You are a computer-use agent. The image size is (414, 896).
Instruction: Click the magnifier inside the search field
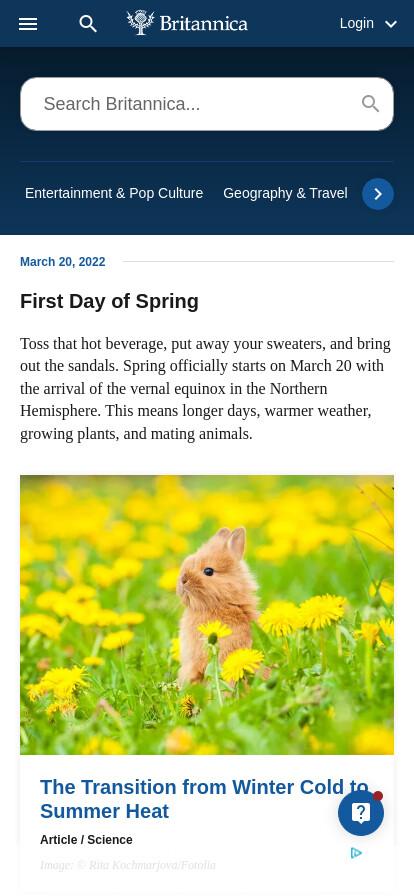371,104
